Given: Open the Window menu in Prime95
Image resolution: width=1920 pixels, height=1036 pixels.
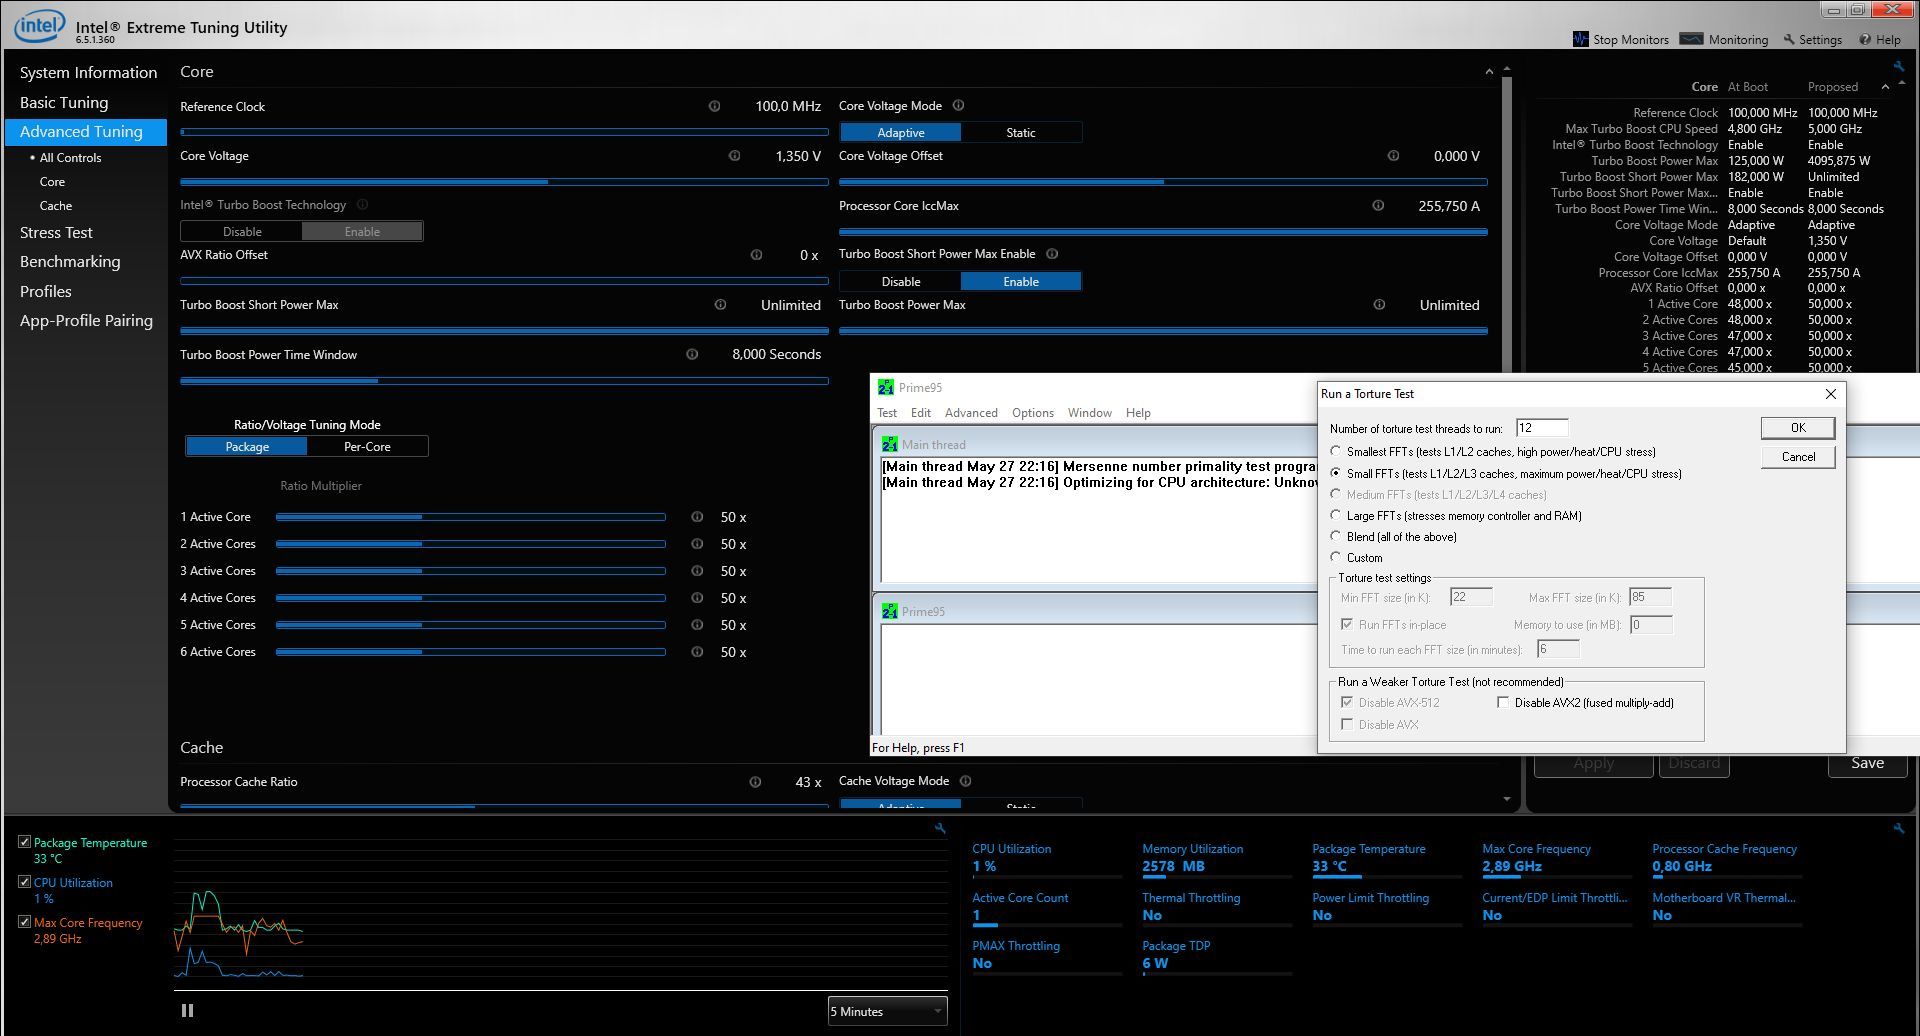Looking at the screenshot, I should pos(1090,413).
